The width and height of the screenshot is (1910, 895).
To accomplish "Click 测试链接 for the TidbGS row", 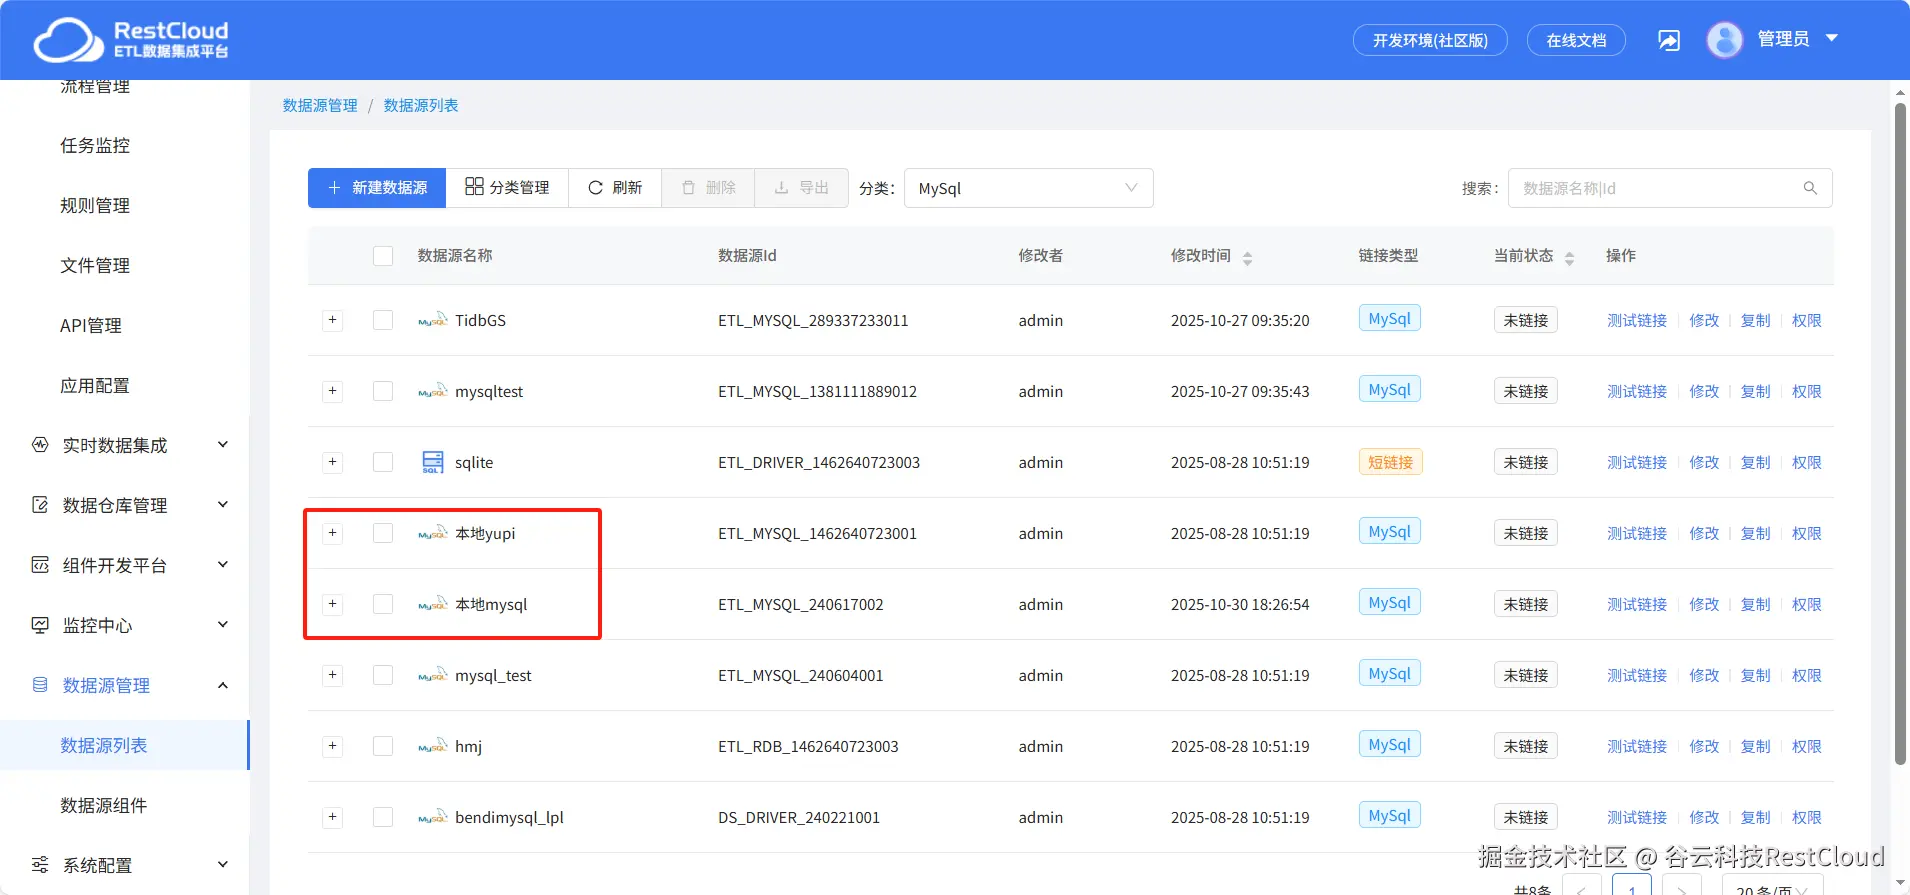I will click(x=1637, y=320).
